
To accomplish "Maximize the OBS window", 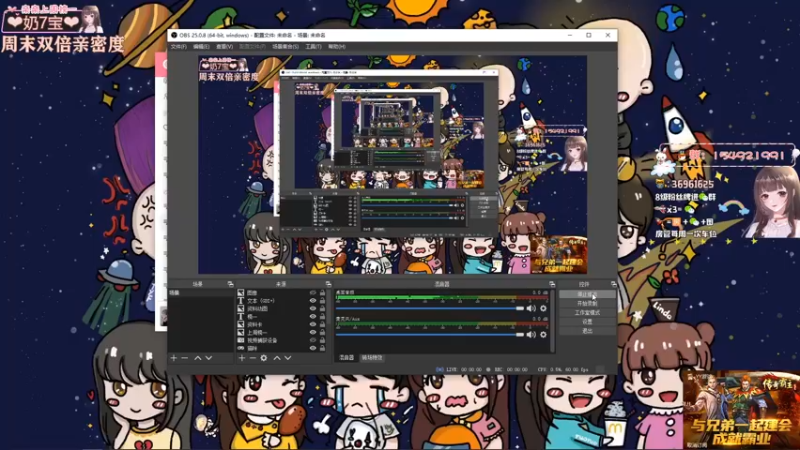I will coord(589,35).
